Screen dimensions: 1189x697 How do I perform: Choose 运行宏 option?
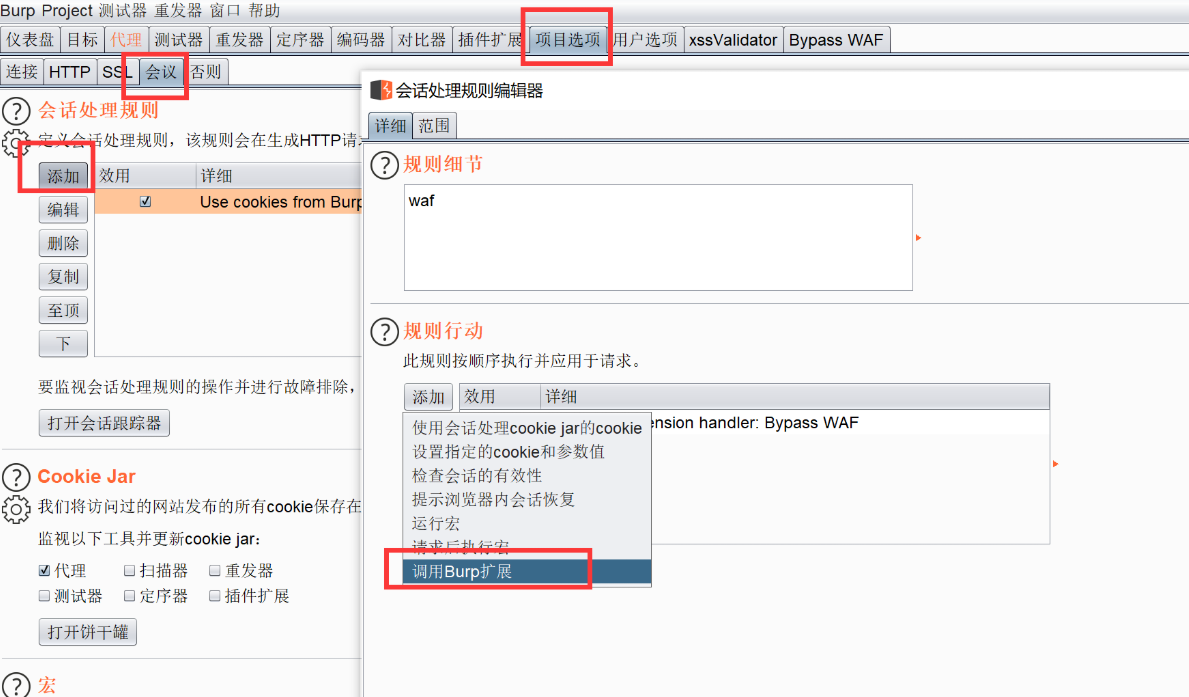(x=527, y=523)
